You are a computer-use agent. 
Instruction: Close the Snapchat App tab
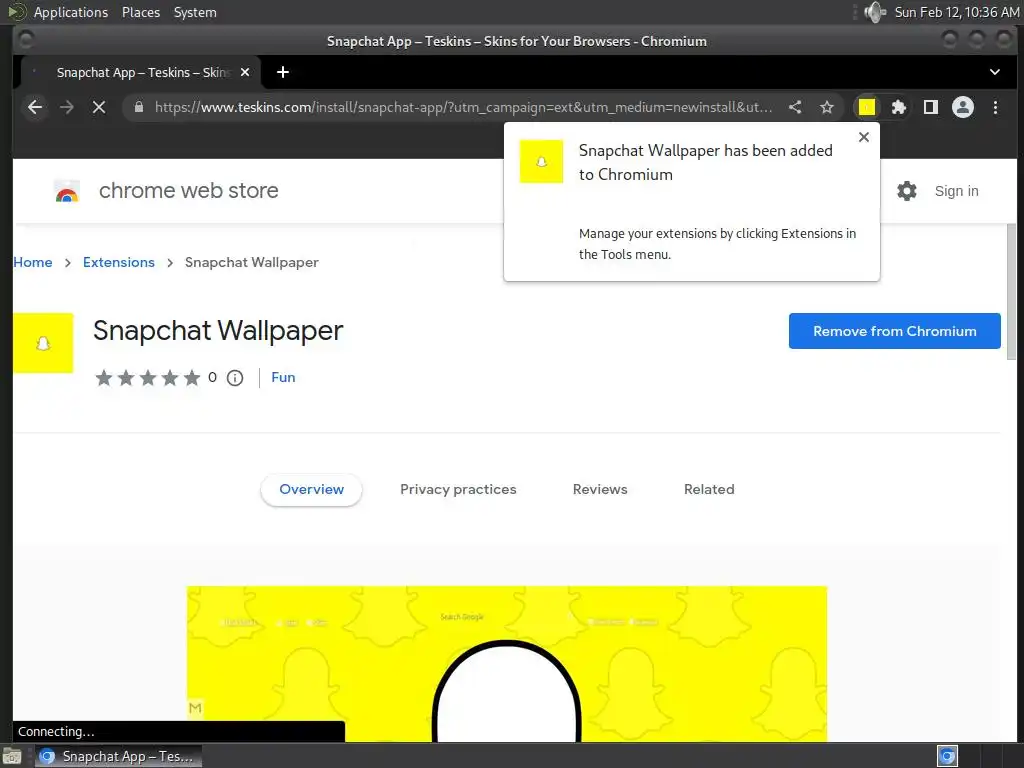[x=245, y=72]
